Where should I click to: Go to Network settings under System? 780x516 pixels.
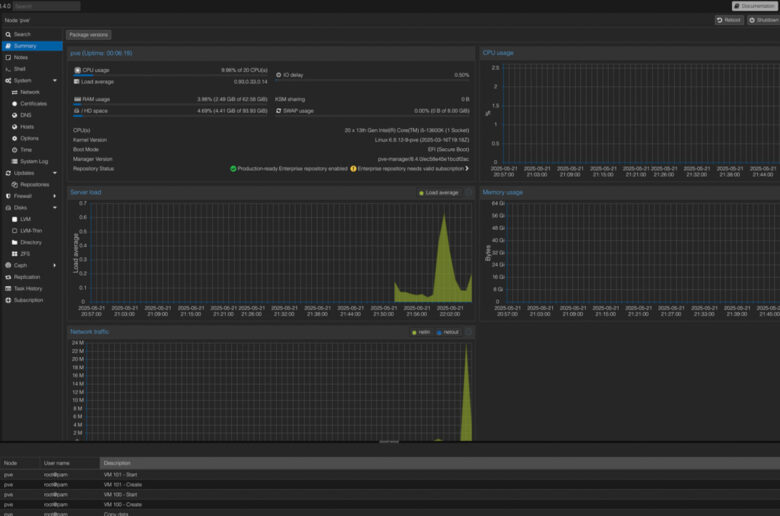click(30, 92)
